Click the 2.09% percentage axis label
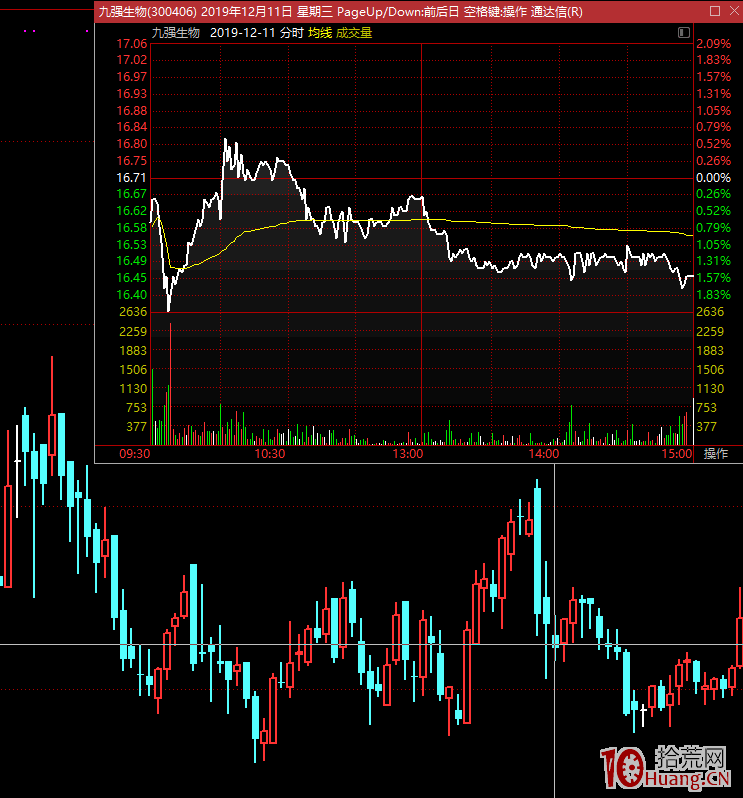The width and height of the screenshot is (743, 798). click(713, 44)
